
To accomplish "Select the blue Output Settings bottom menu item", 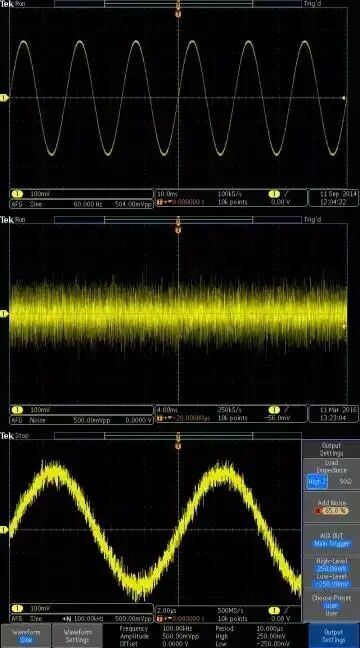I will pyautogui.click(x=333, y=635).
